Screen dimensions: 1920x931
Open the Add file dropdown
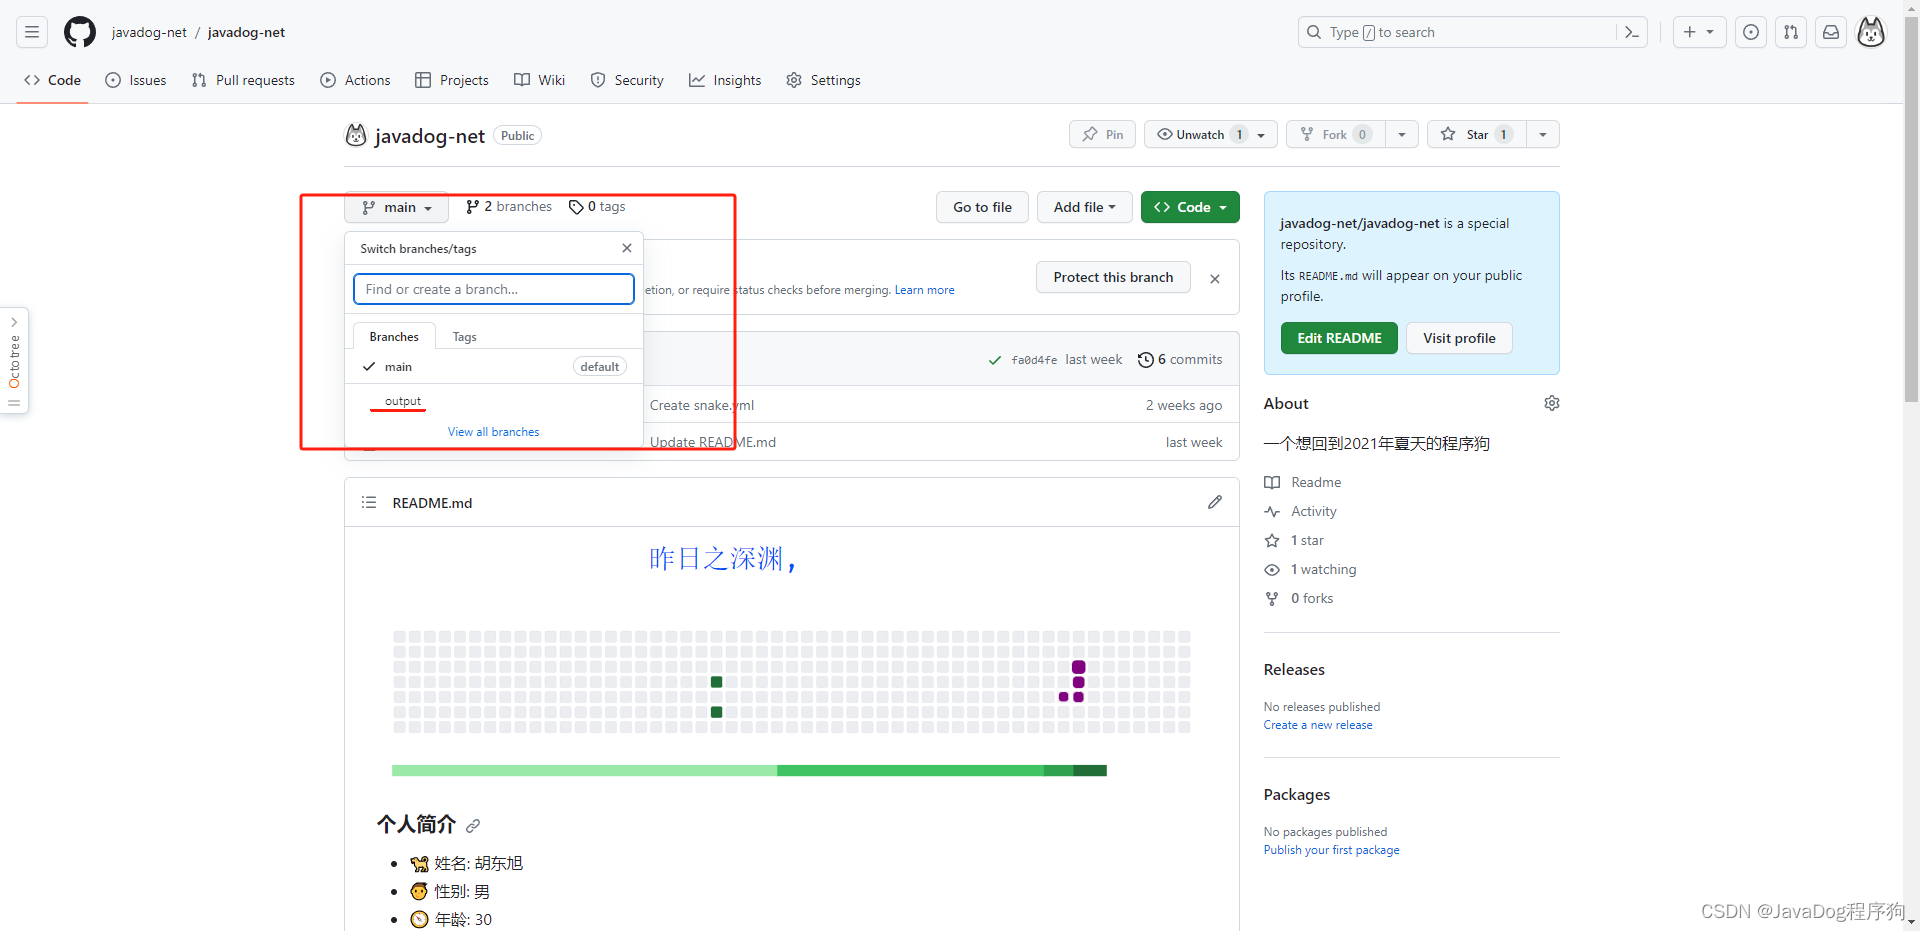click(x=1084, y=207)
